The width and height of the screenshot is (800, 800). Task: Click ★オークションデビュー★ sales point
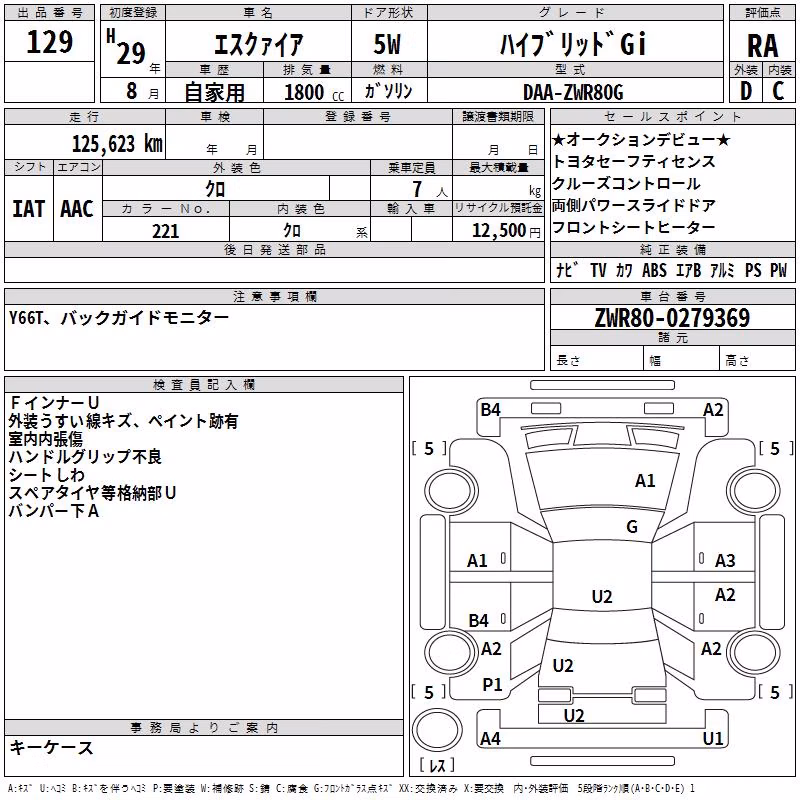point(641,139)
